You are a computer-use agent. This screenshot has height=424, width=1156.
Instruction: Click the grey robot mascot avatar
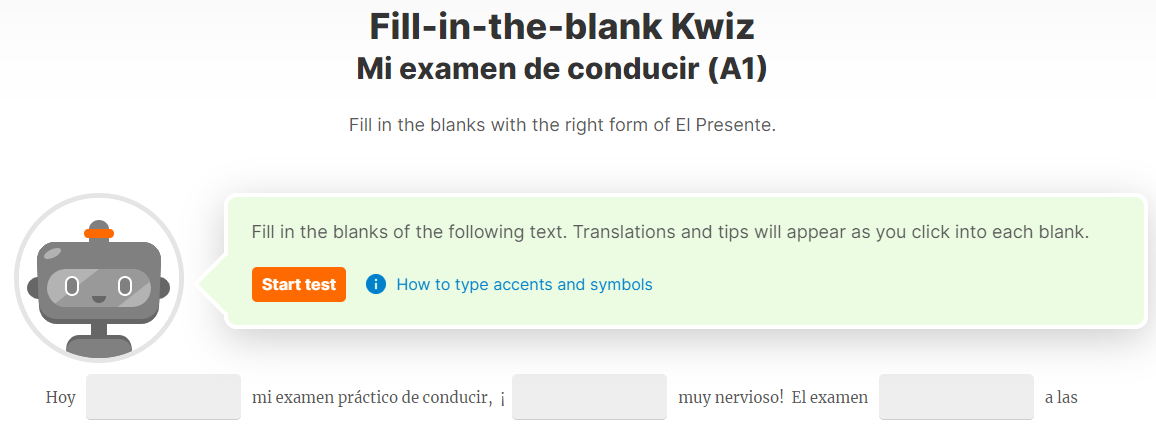click(x=99, y=278)
